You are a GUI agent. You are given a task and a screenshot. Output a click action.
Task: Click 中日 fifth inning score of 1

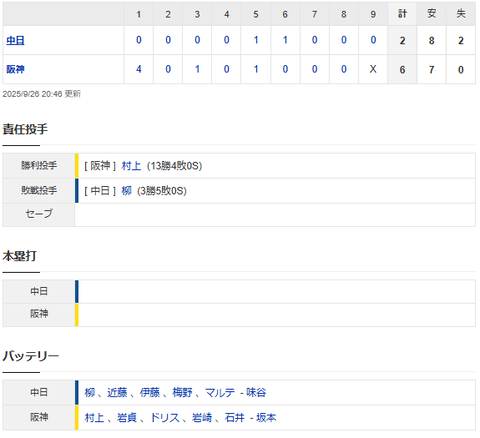(256, 40)
